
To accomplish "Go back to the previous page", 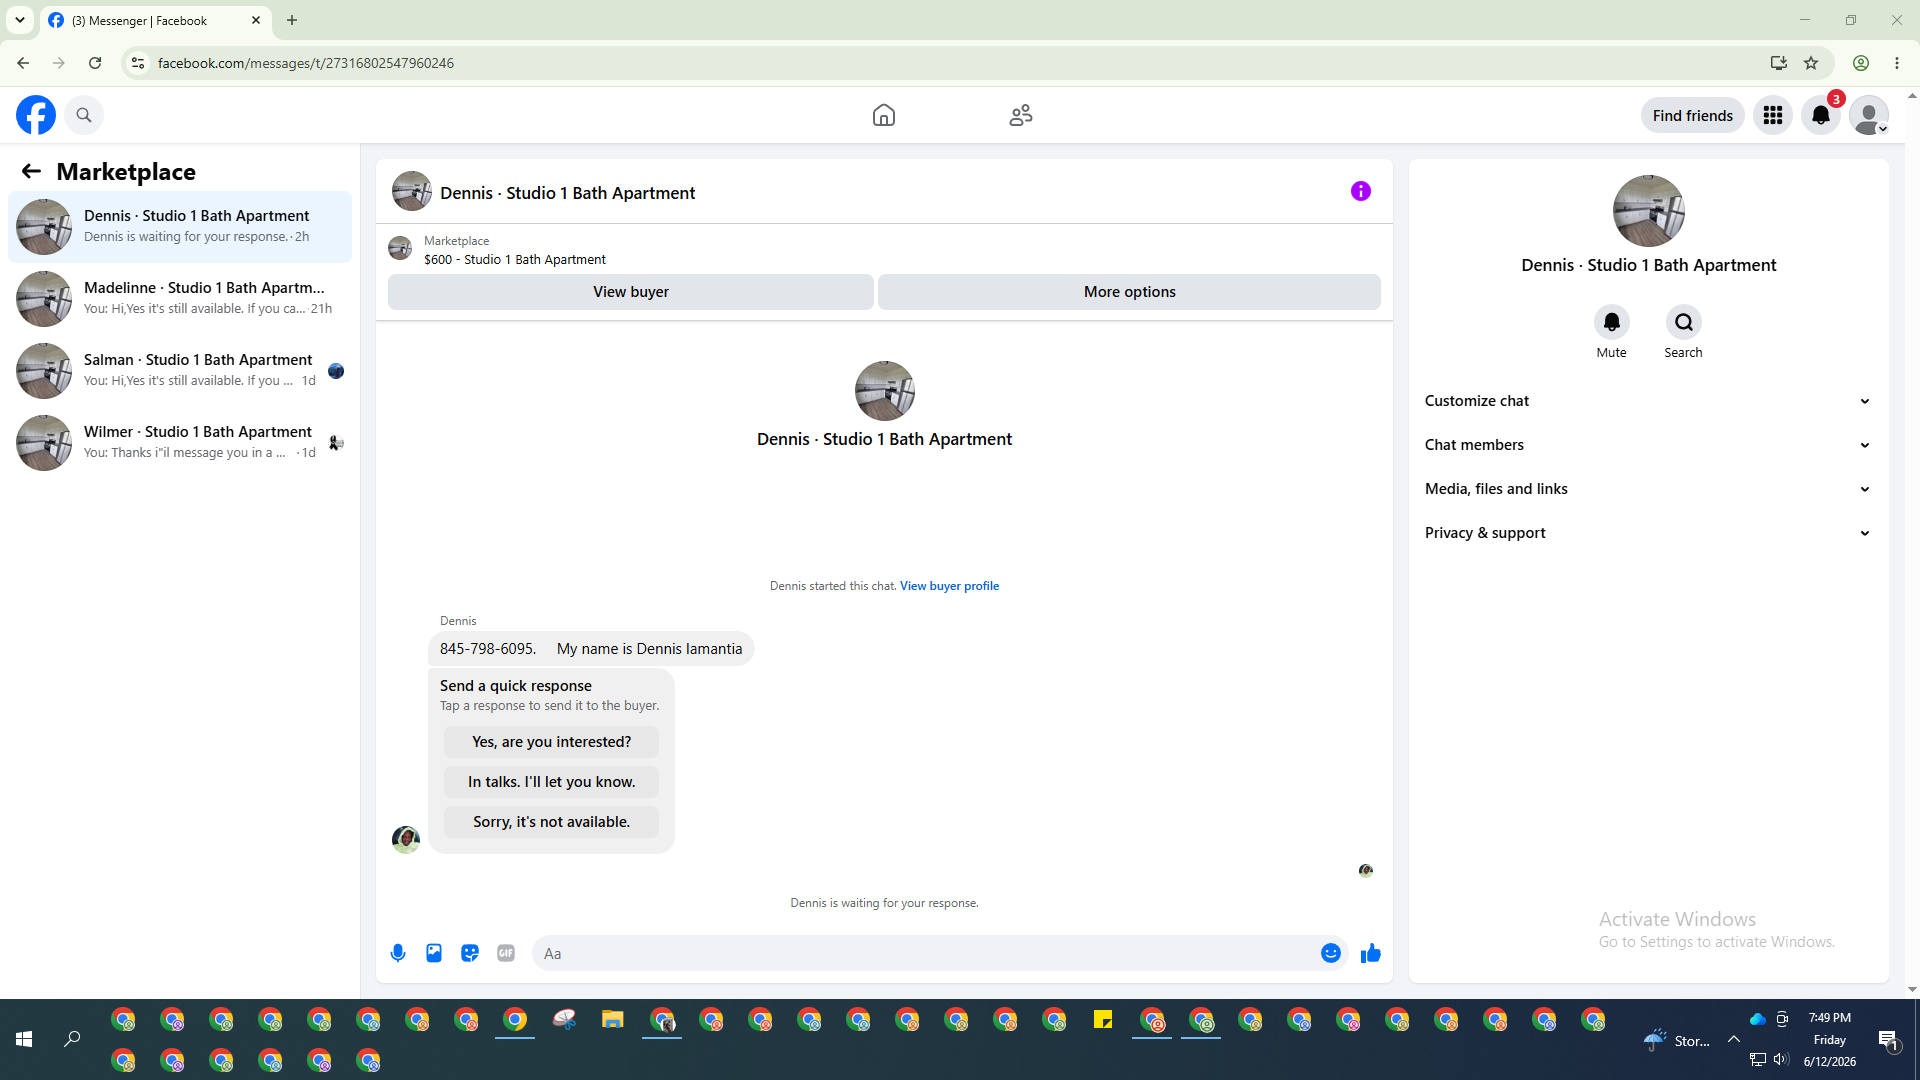I will click(x=23, y=63).
